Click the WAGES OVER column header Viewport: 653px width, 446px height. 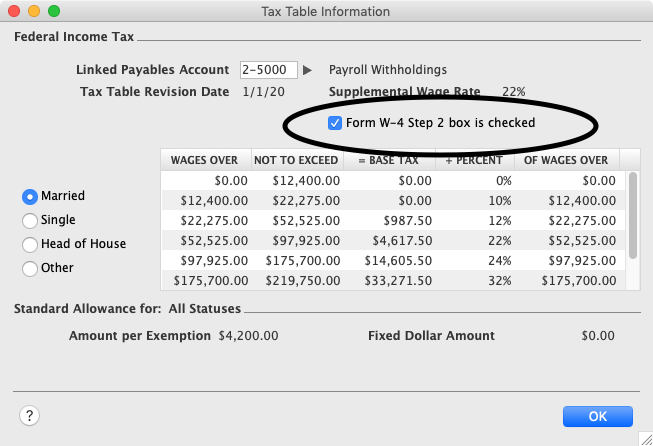tap(204, 160)
